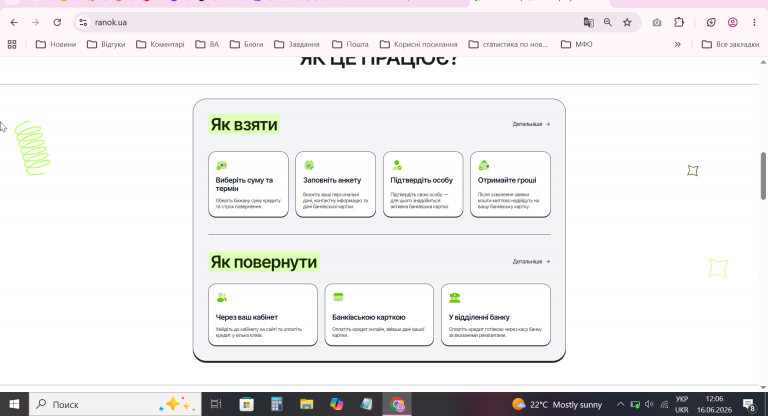
Task: Open the weather widget showing 22°C
Action: click(x=557, y=404)
